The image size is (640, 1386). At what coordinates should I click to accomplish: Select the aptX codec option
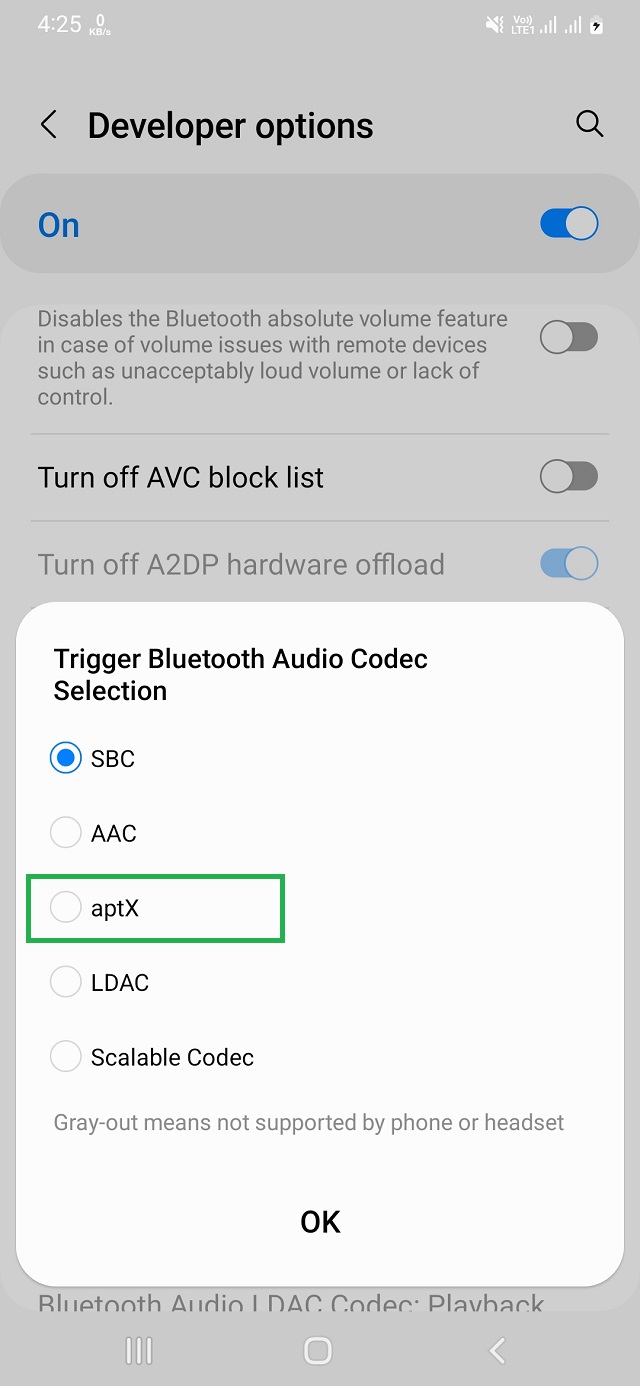click(66, 908)
